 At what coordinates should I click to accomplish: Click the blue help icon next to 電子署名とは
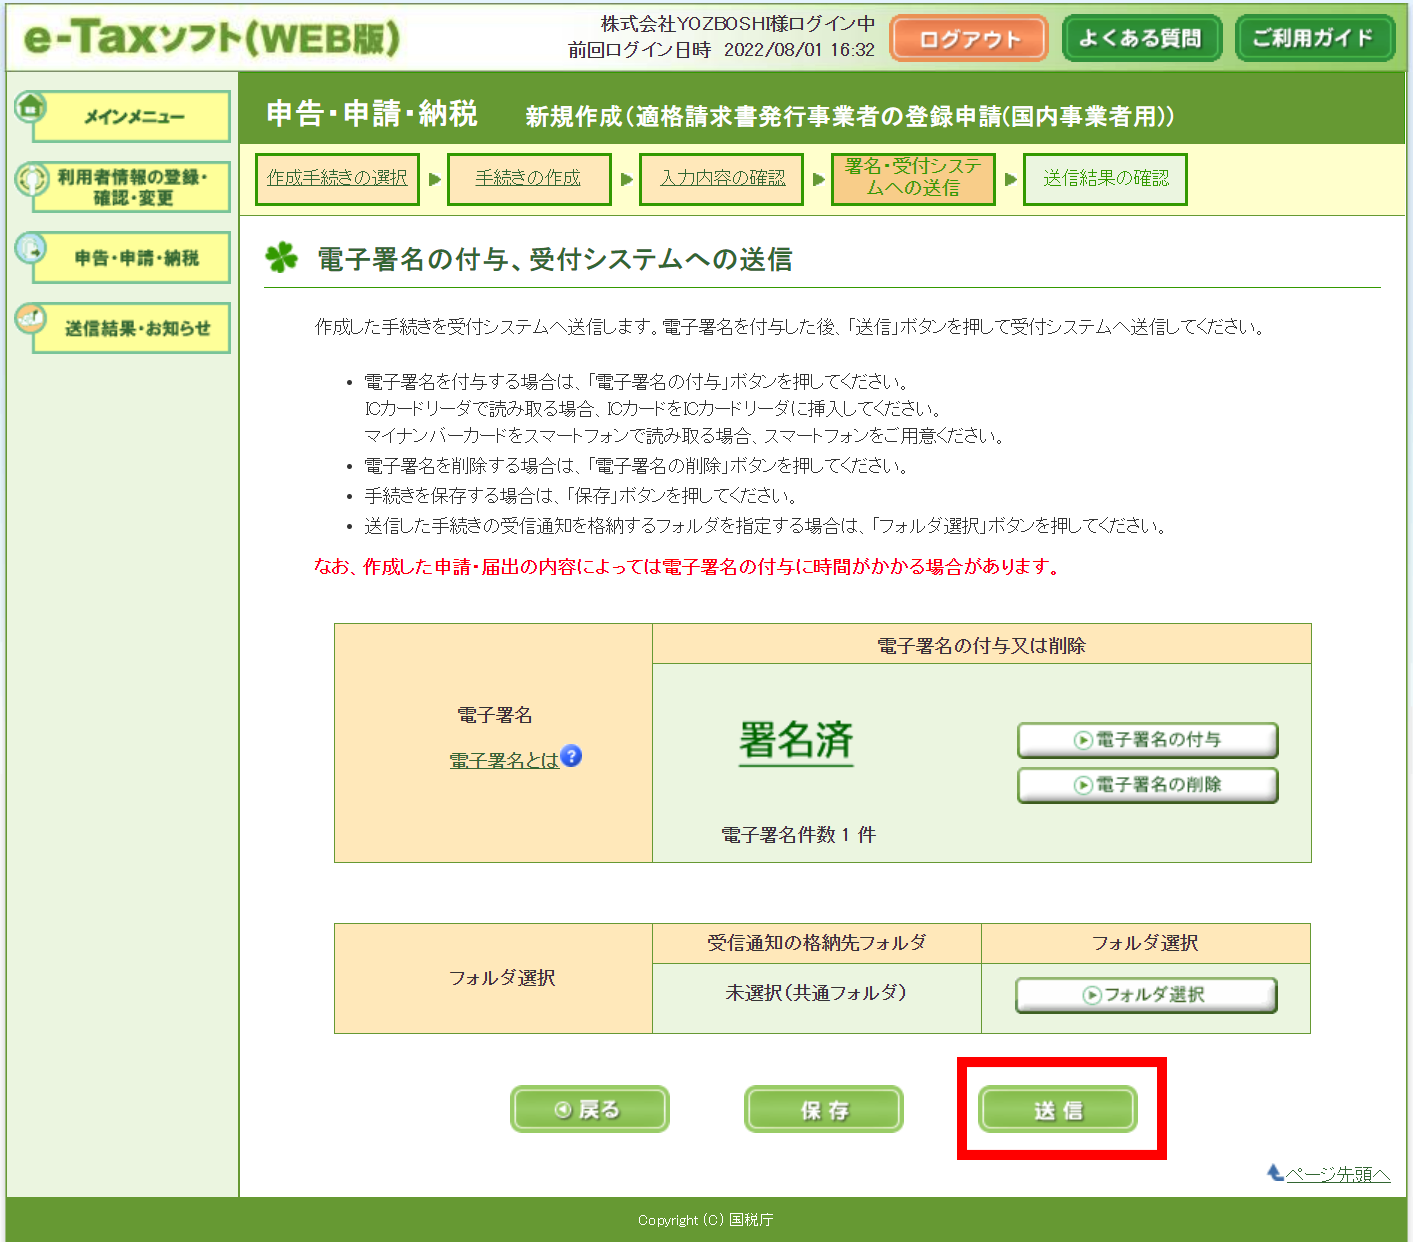click(571, 756)
